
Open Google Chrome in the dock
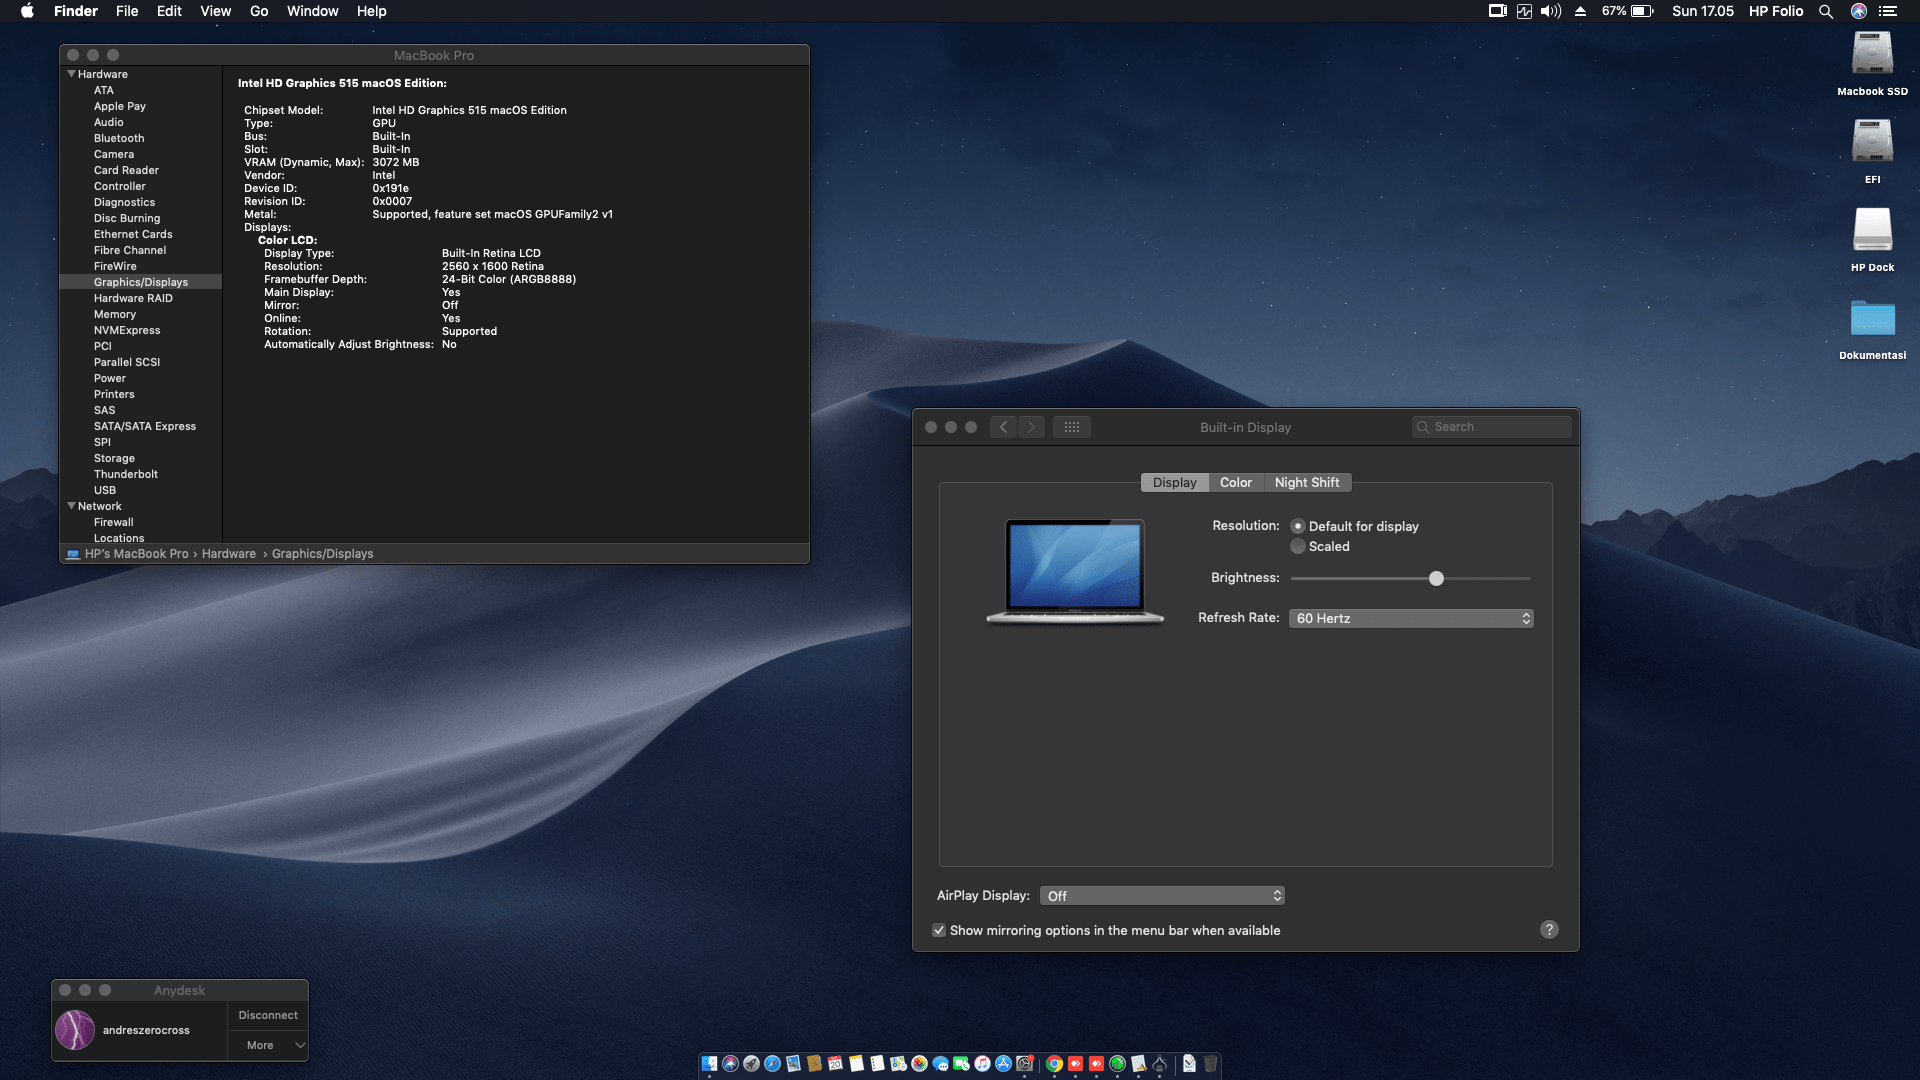[x=1054, y=1063]
